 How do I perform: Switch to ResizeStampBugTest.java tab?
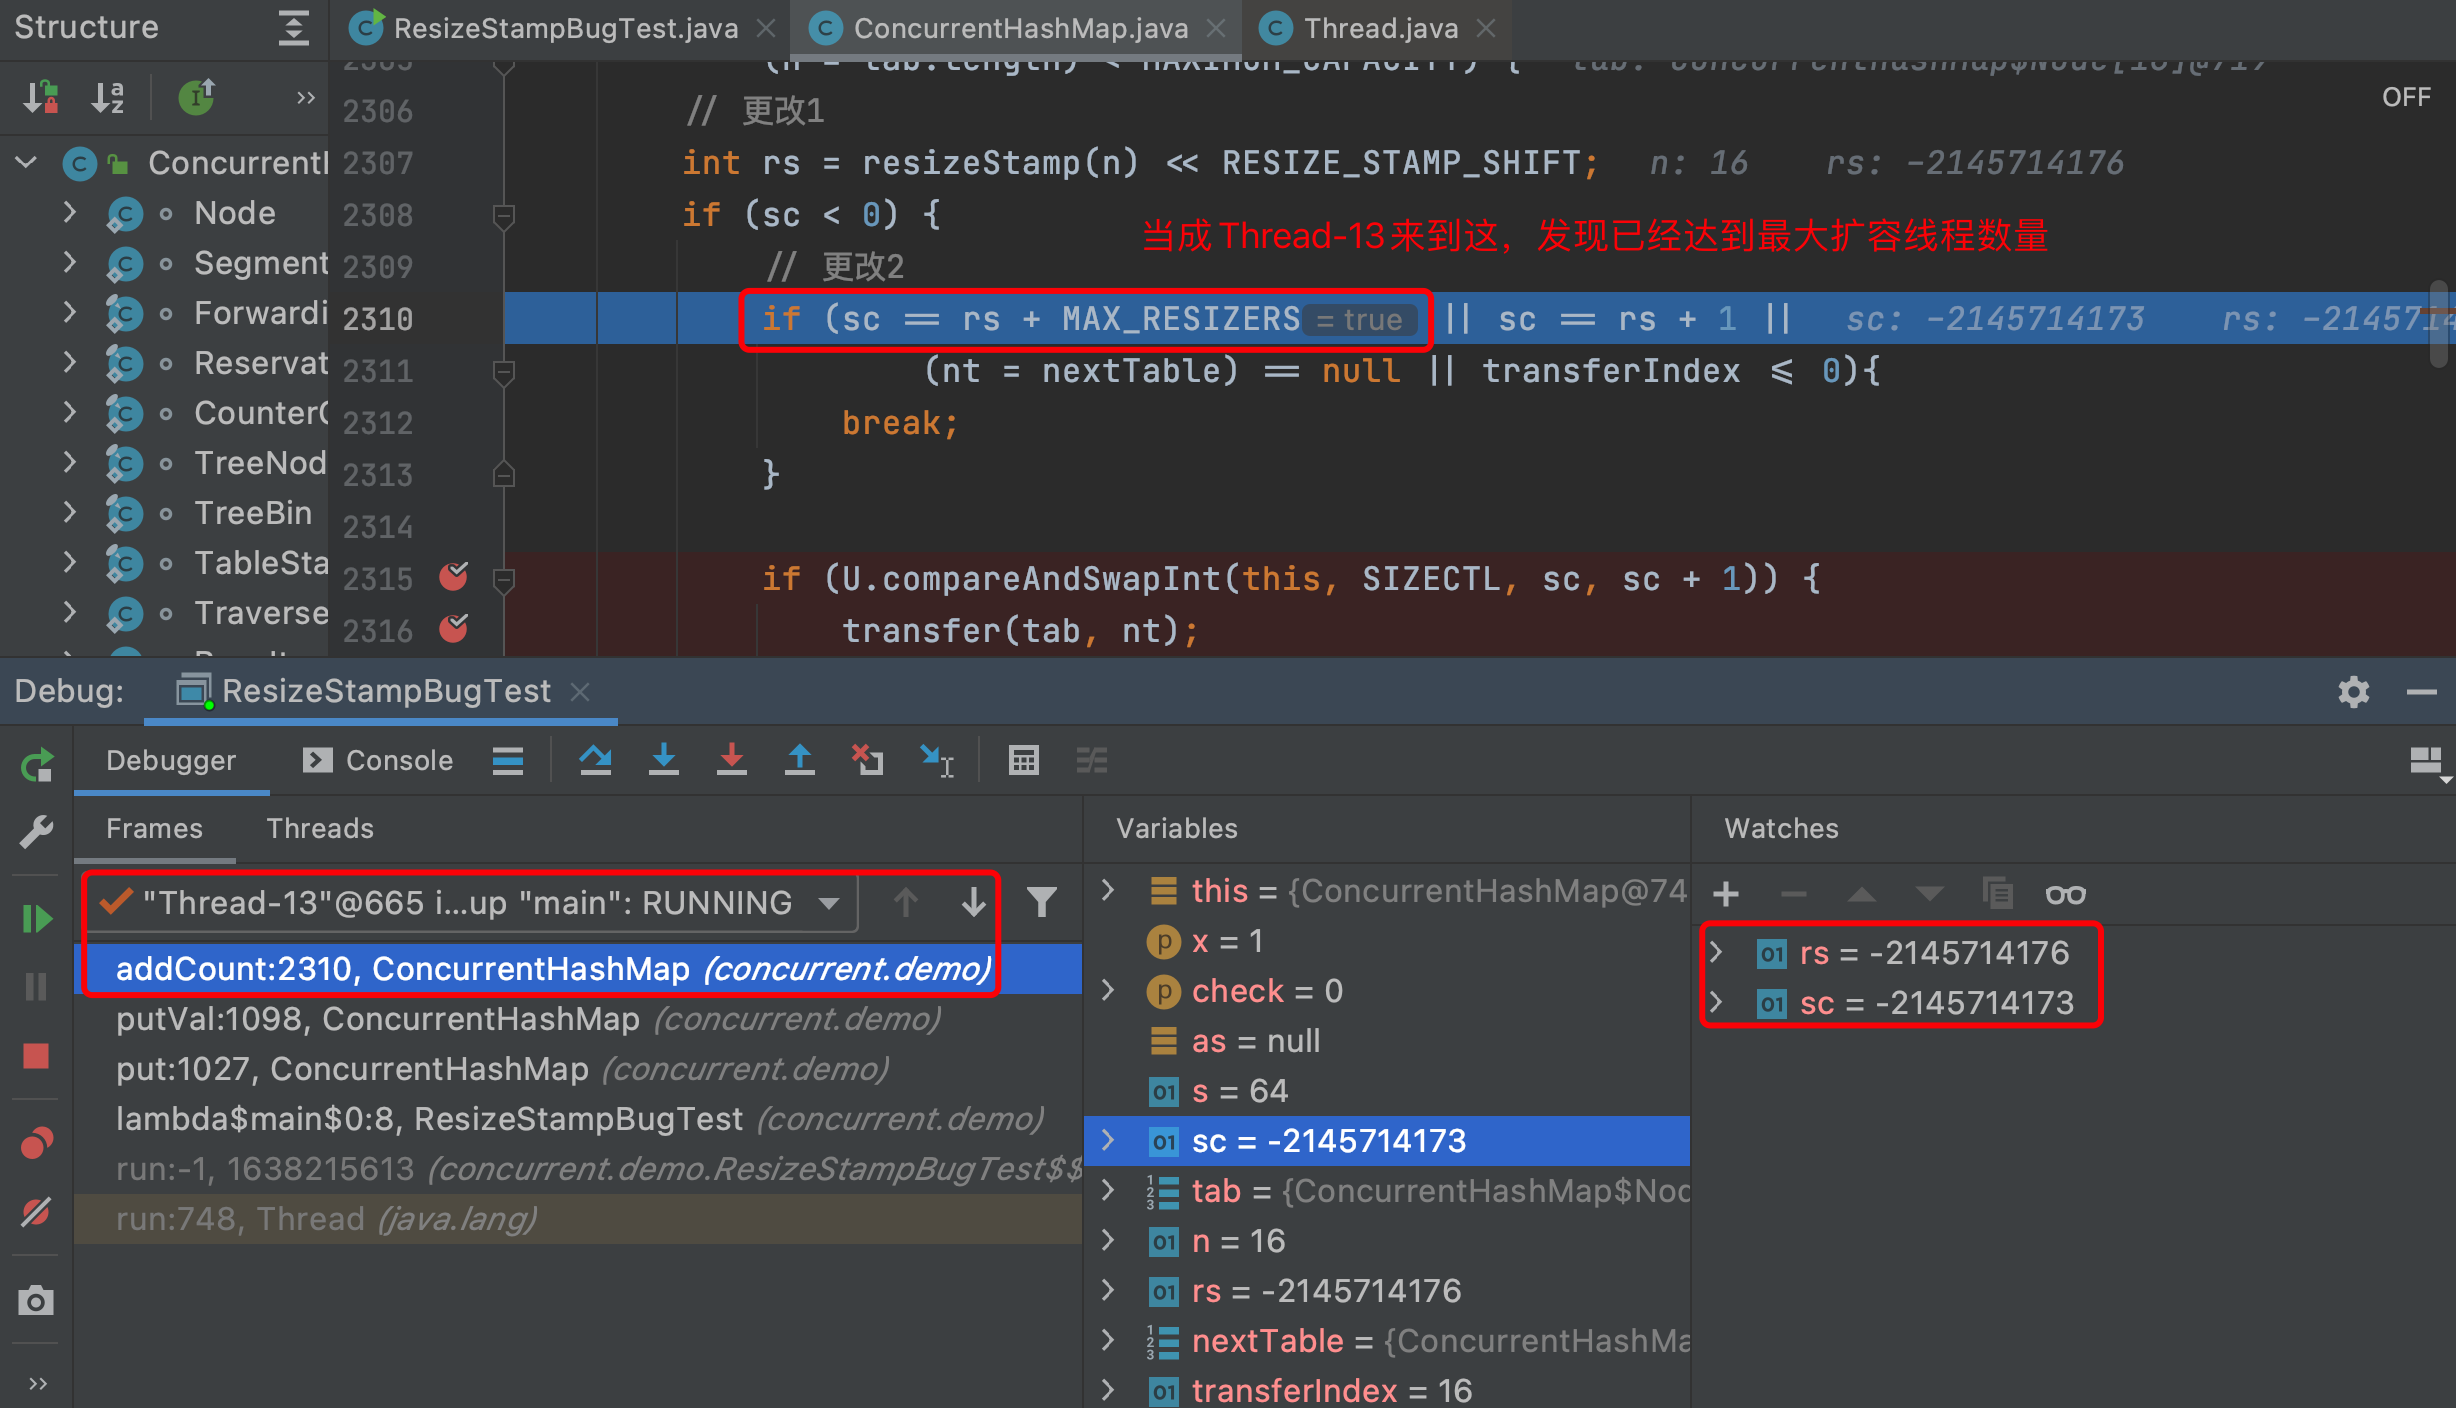566,28
